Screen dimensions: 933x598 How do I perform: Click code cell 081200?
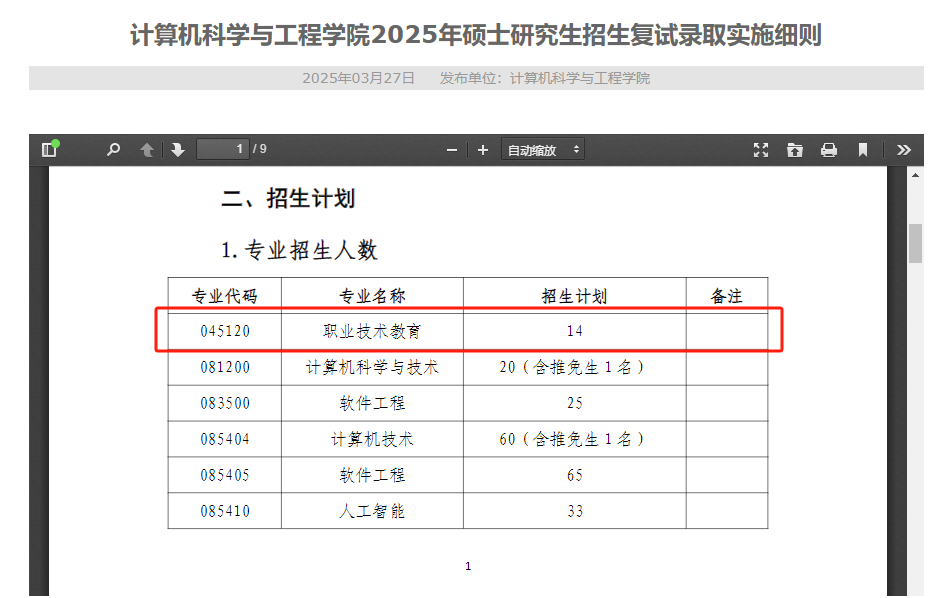point(225,367)
